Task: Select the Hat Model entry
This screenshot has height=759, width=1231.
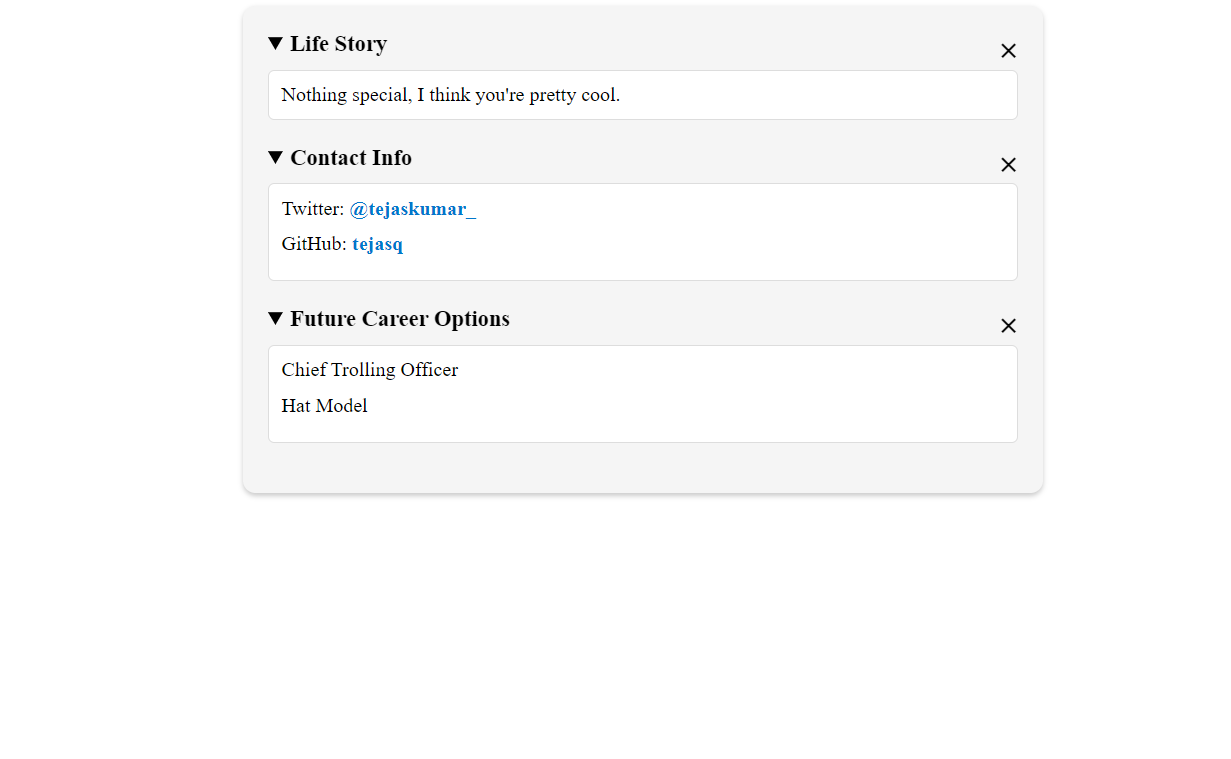Action: [324, 406]
